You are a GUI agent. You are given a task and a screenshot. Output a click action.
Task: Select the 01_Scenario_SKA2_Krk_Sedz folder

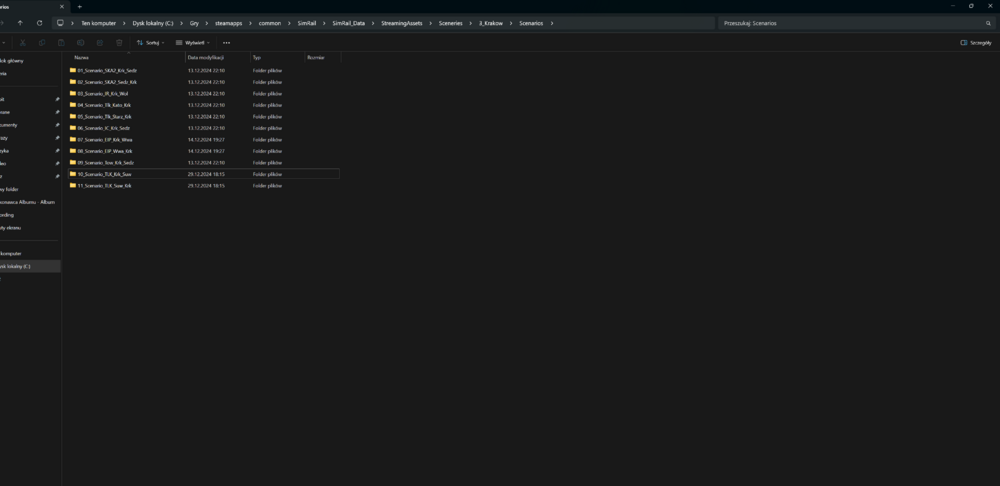click(x=107, y=70)
